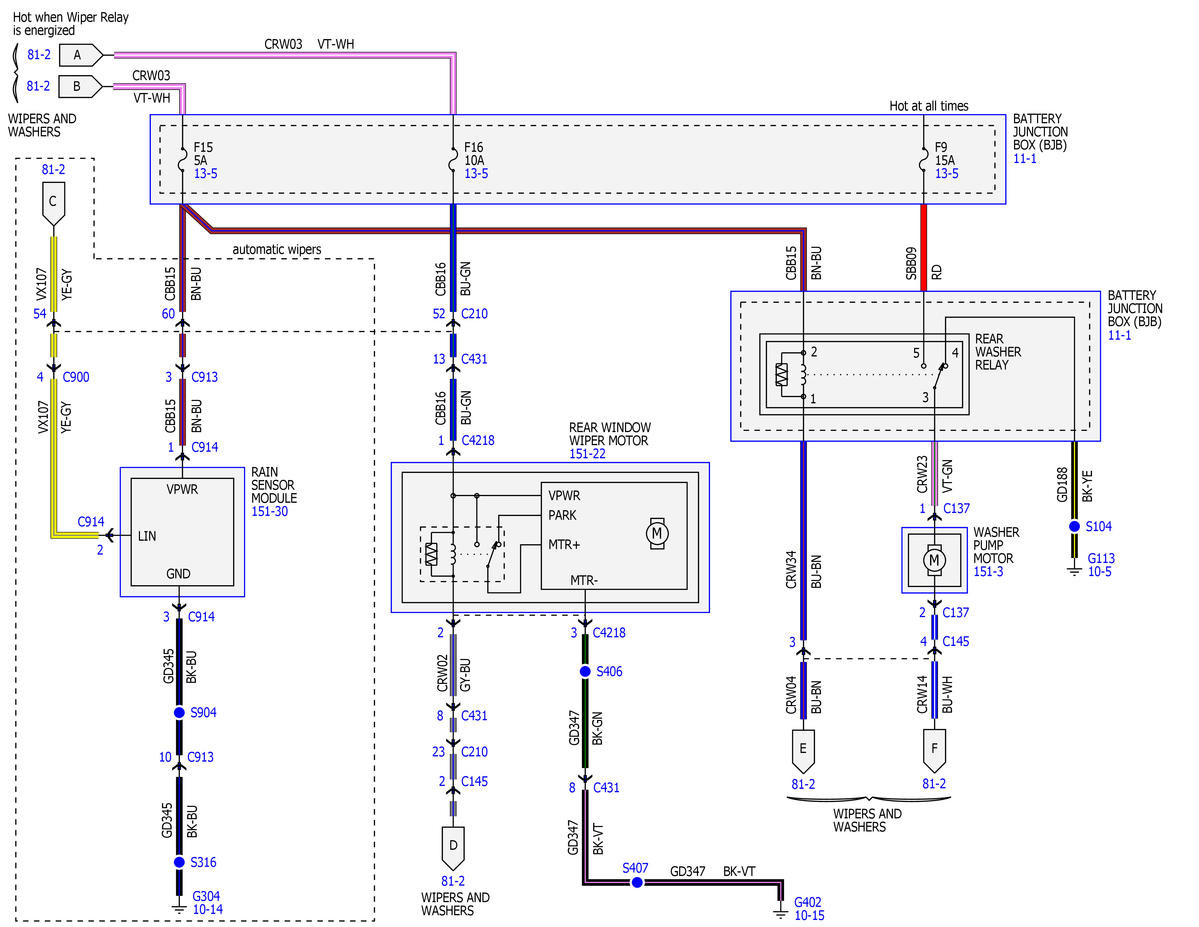
Task: Follow the 151-22 rear wiper motor link
Action: pos(587,454)
